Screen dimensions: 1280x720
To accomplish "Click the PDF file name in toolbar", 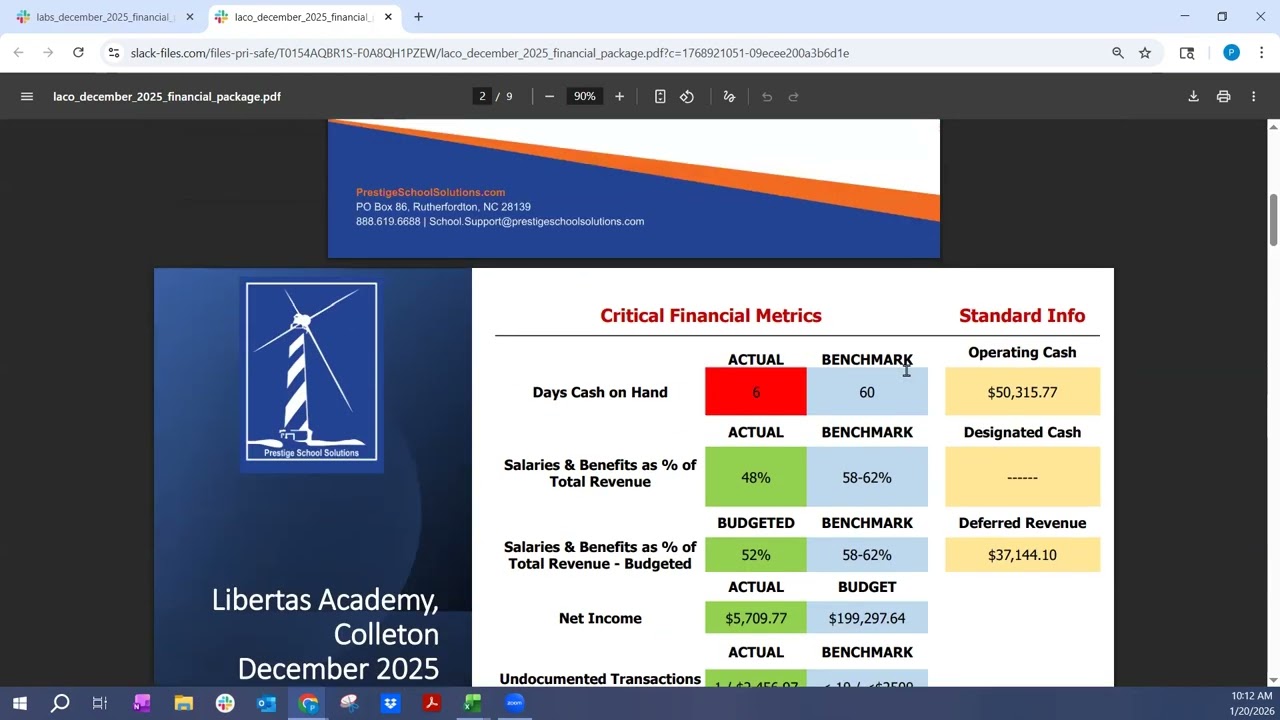I will pos(167,97).
